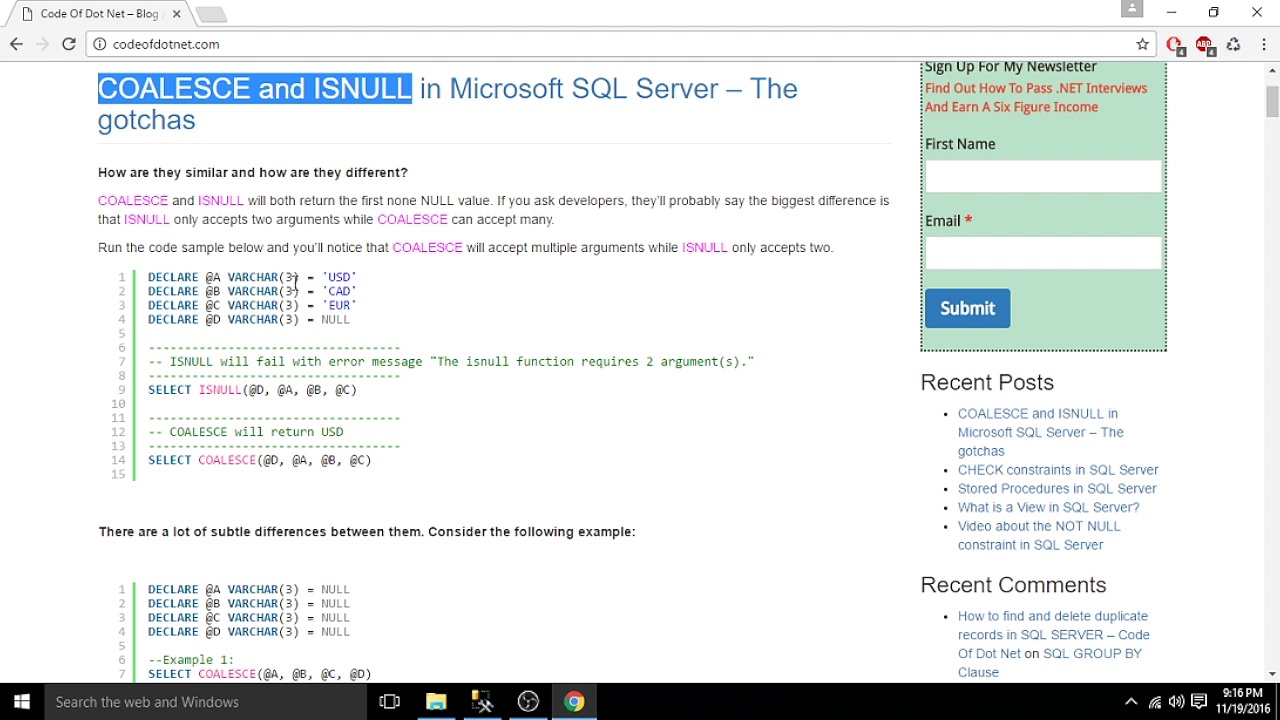The width and height of the screenshot is (1280, 720).
Task: Open the Adblock Plus extension
Action: 1204,44
